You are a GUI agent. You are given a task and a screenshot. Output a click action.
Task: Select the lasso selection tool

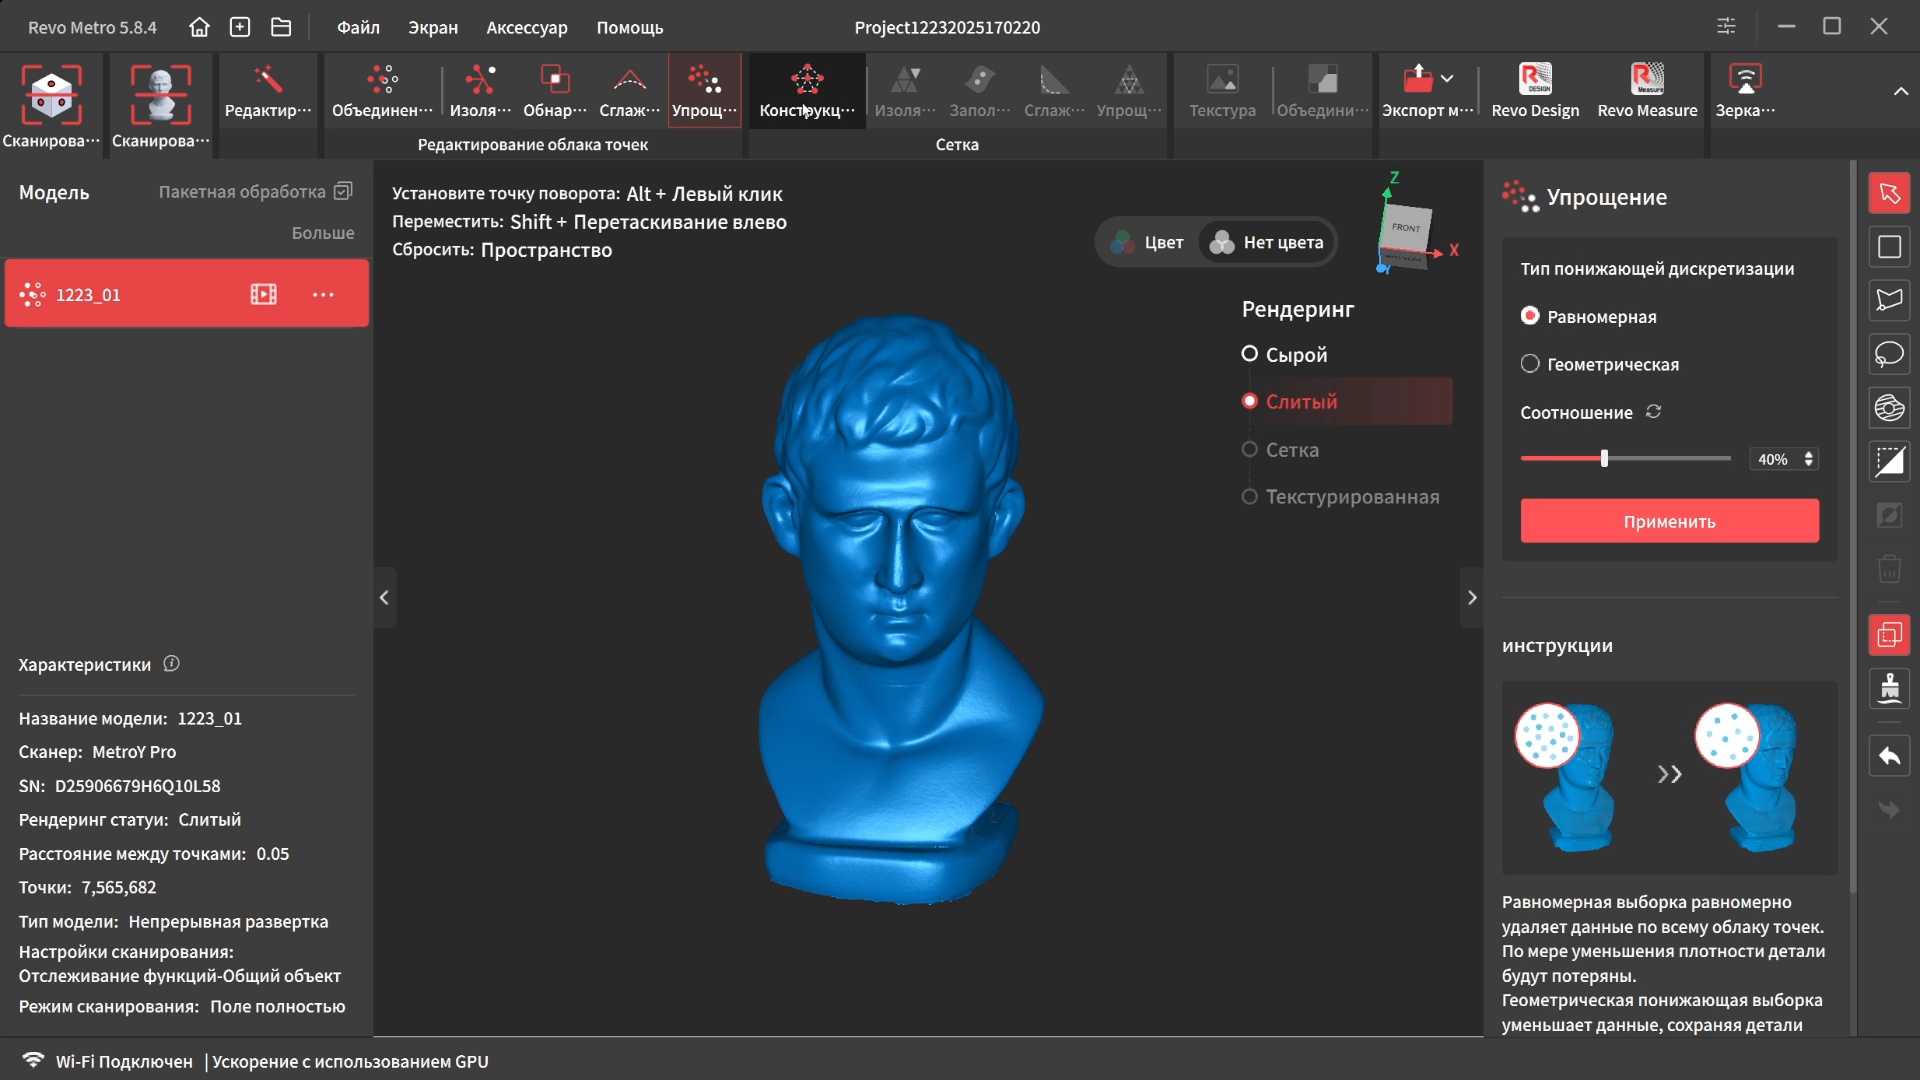coord(1889,354)
